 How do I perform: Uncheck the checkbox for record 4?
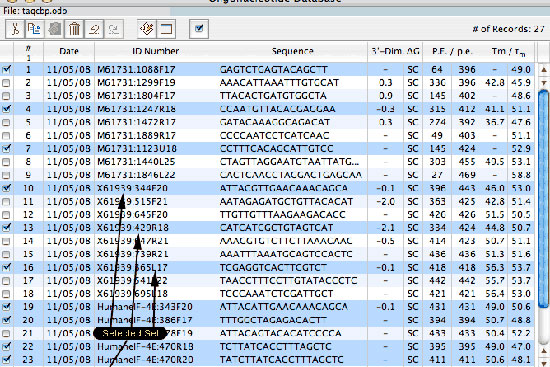click(x=6, y=109)
